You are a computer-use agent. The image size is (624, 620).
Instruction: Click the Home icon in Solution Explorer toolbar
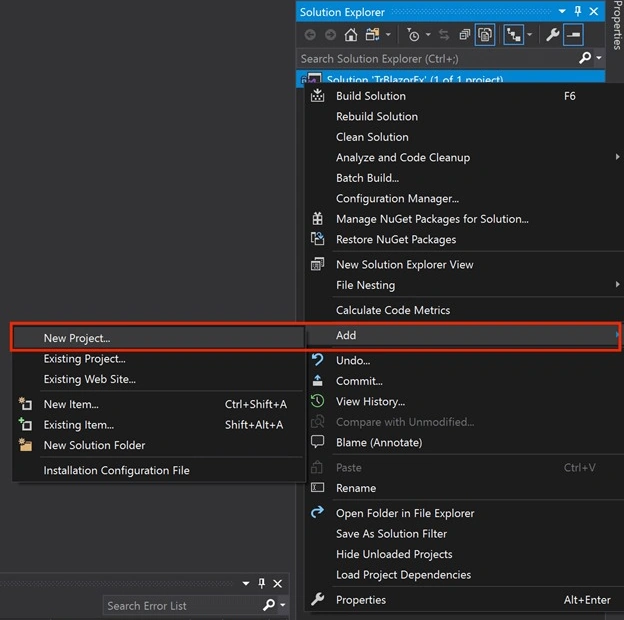click(x=351, y=35)
